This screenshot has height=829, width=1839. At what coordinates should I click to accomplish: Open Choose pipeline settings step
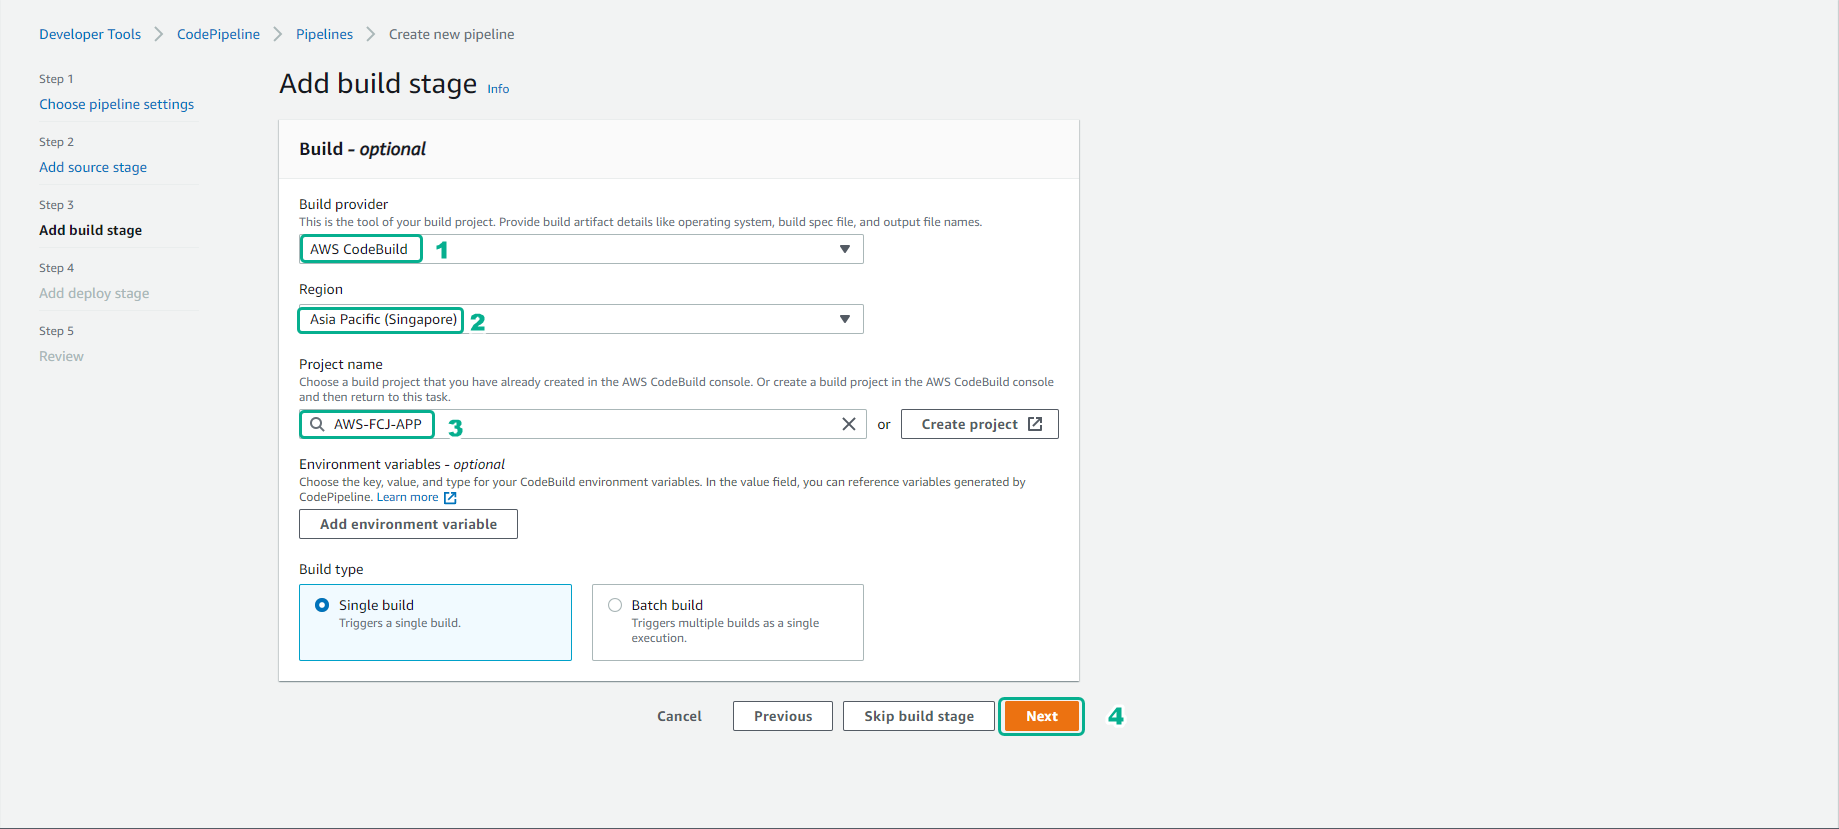pos(116,104)
